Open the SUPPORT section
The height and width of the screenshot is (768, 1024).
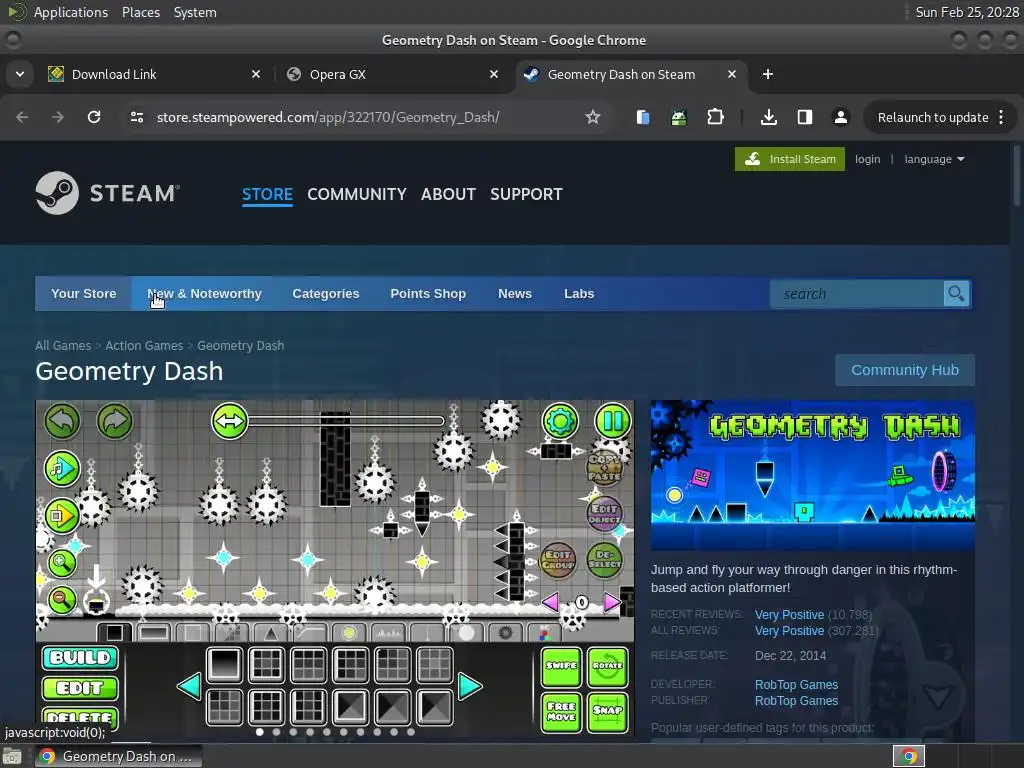coord(526,195)
